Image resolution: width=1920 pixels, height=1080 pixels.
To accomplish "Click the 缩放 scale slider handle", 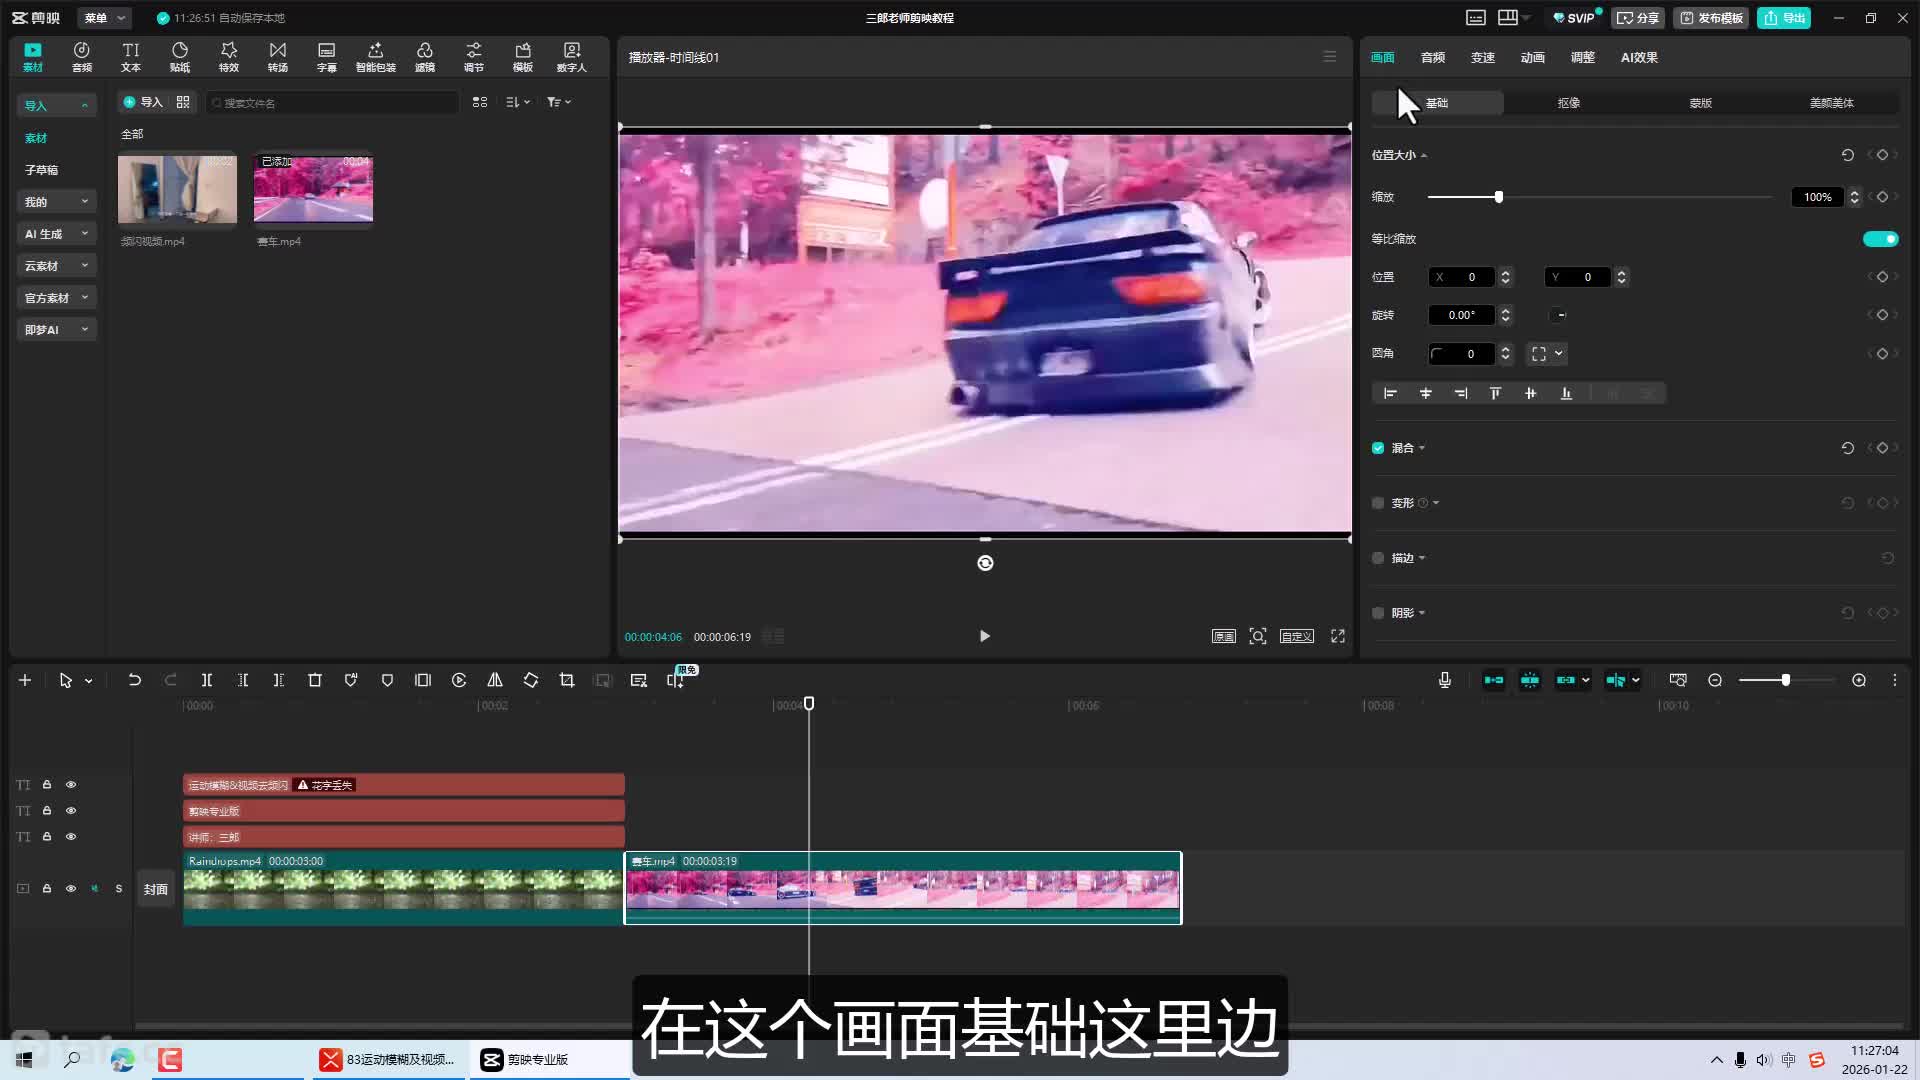I will point(1498,197).
